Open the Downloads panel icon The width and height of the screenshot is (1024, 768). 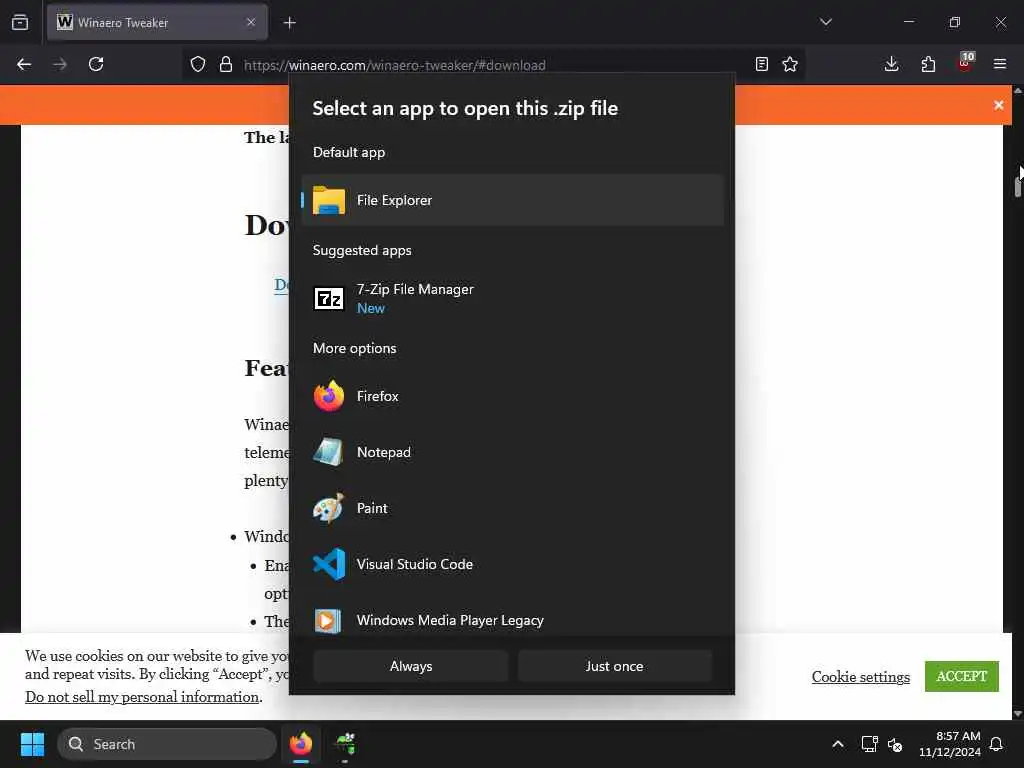tap(891, 64)
